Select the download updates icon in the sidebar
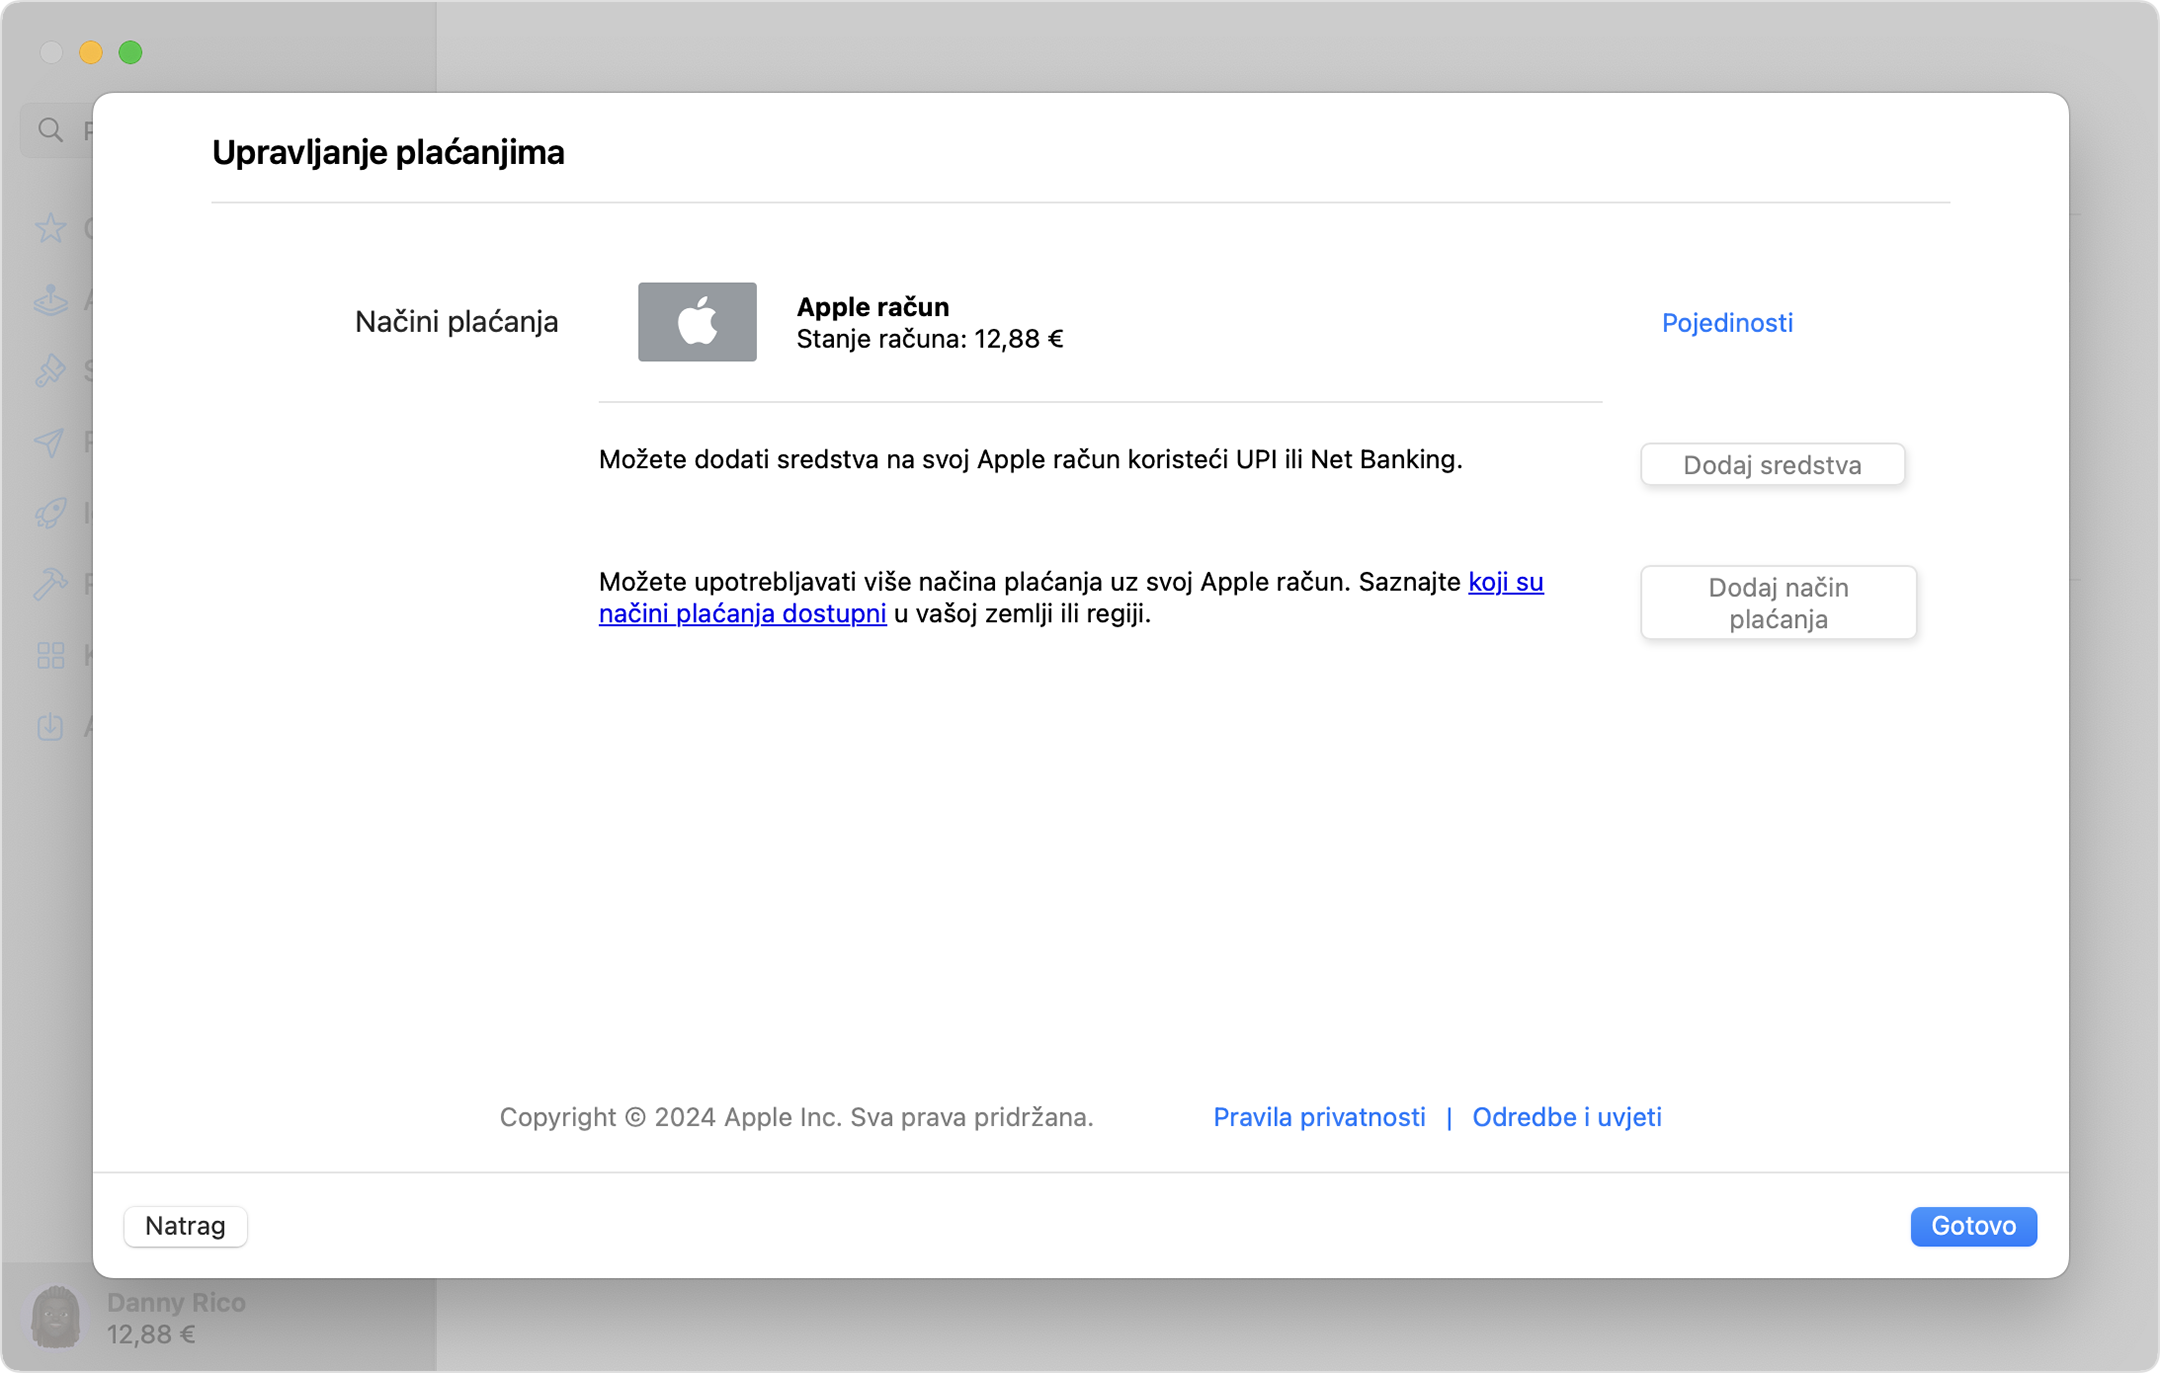 coord(50,727)
